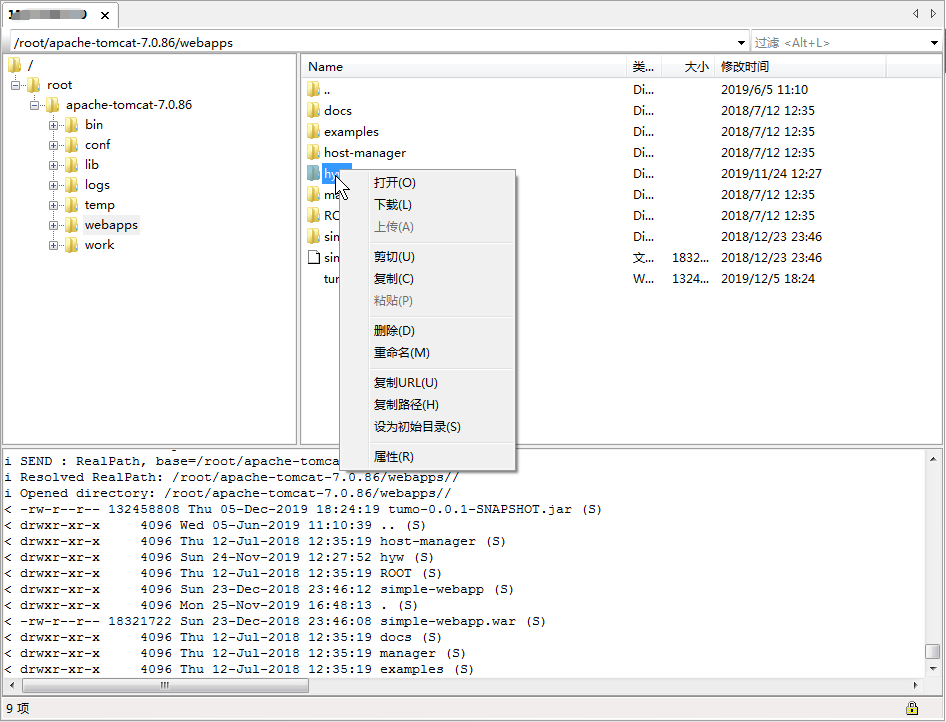The width and height of the screenshot is (946, 722).
Task: Click the selected hyw folder icon
Action: (313, 174)
